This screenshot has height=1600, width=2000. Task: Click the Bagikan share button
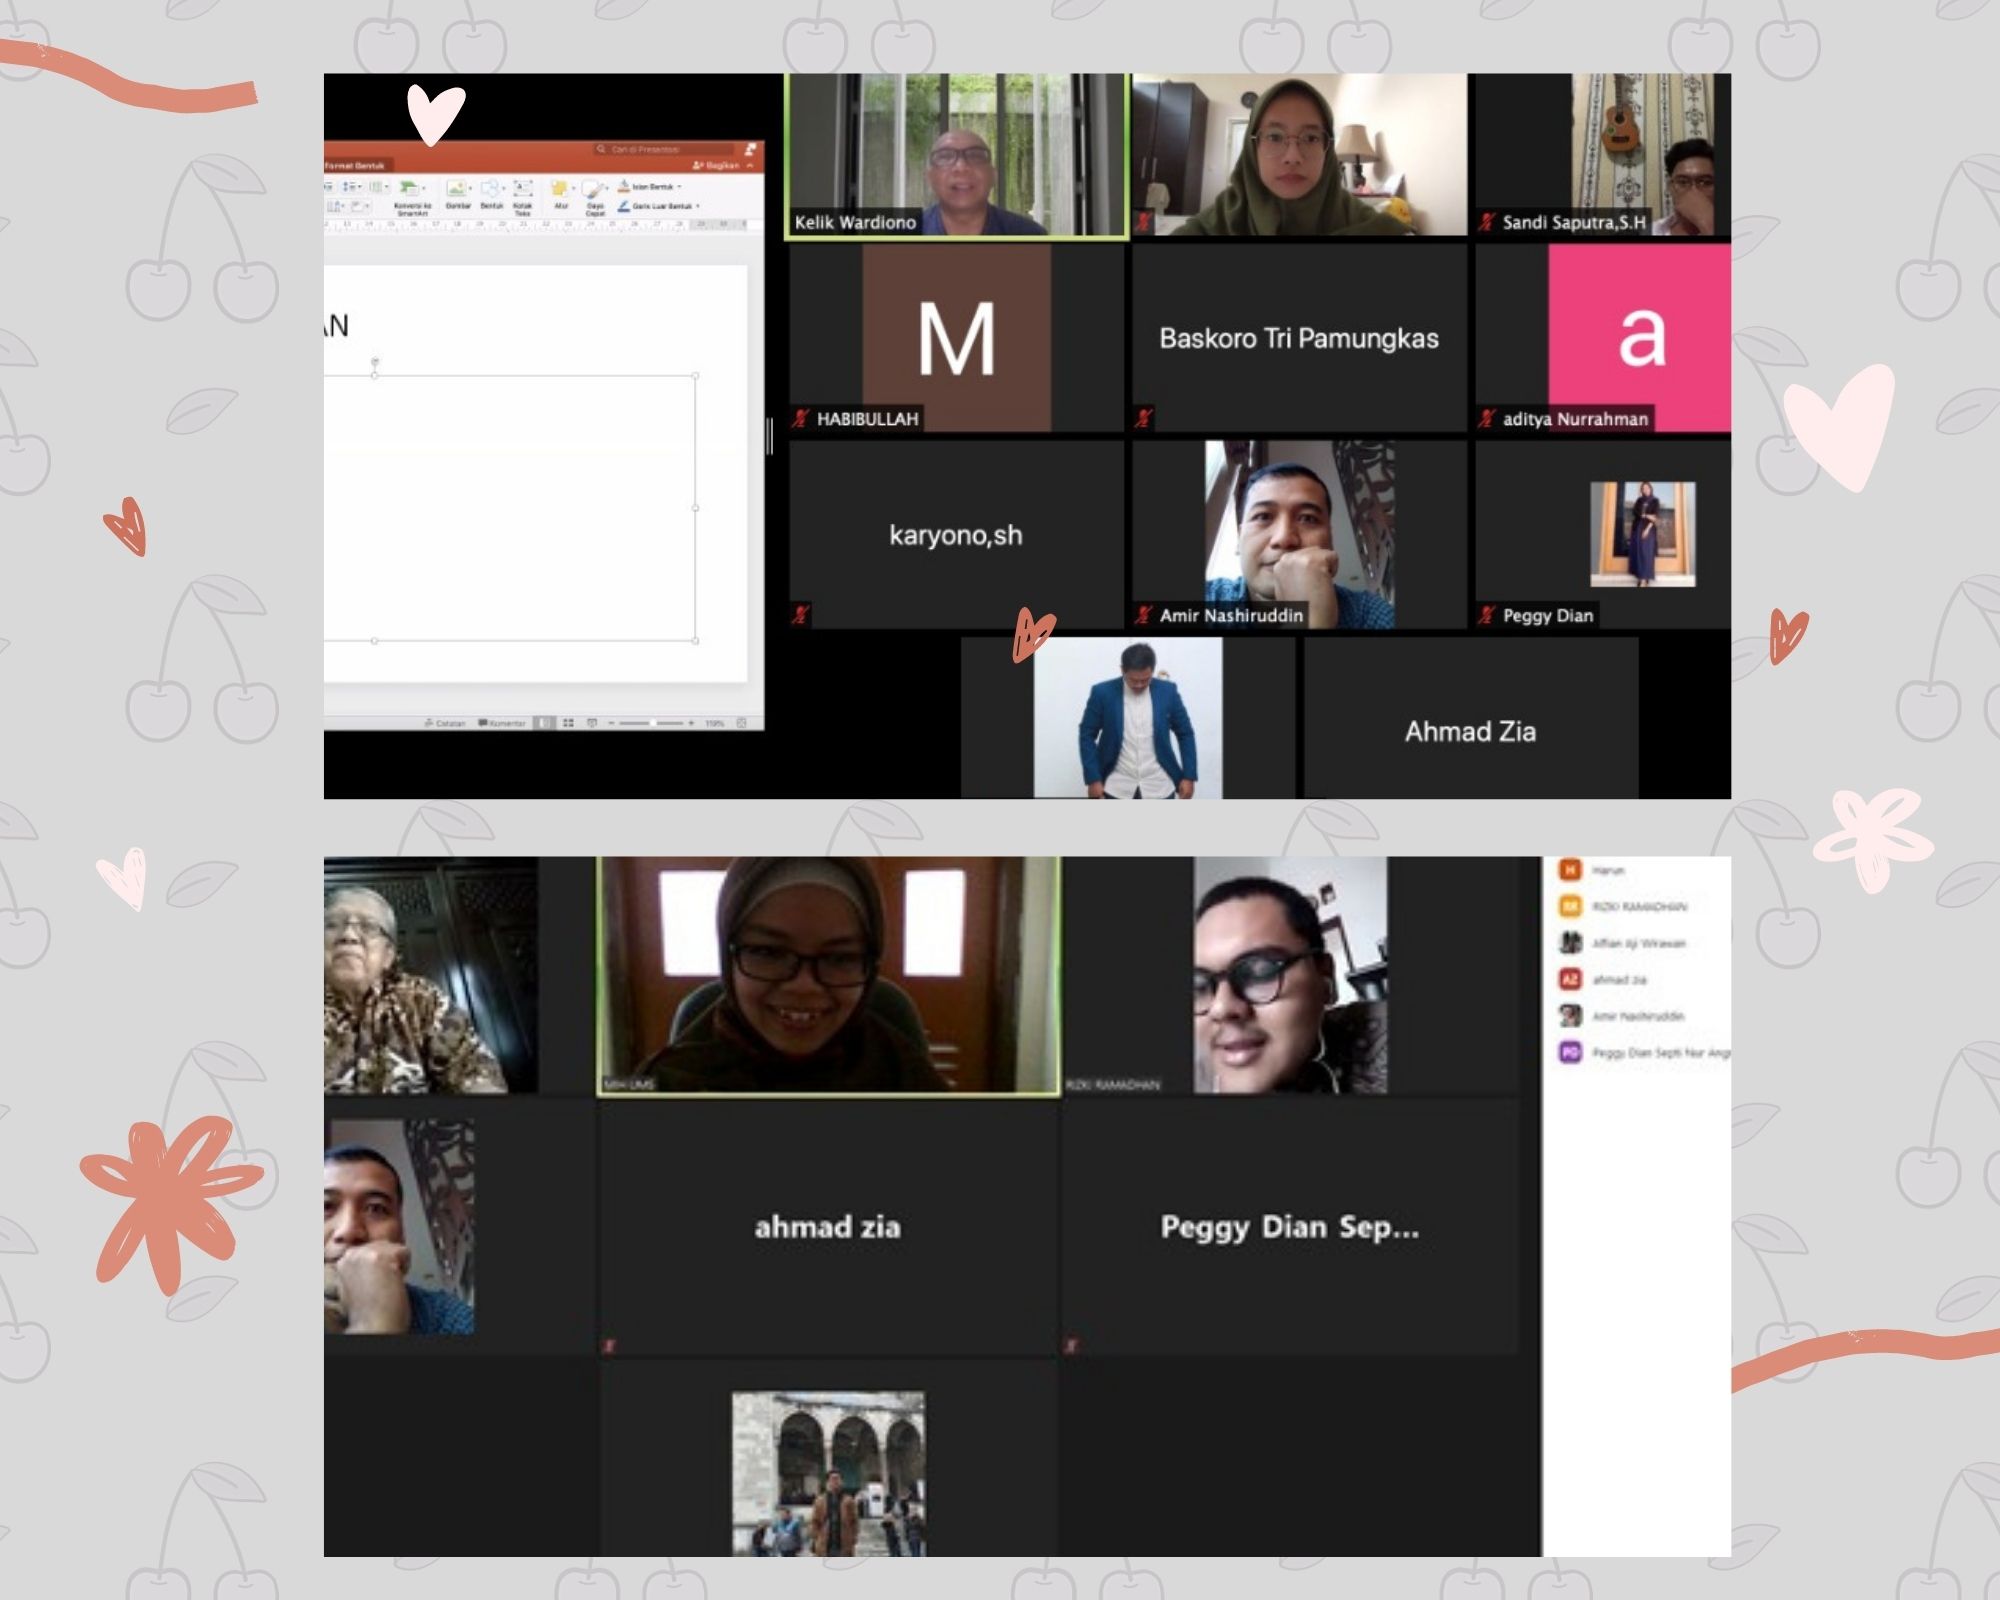(x=716, y=165)
